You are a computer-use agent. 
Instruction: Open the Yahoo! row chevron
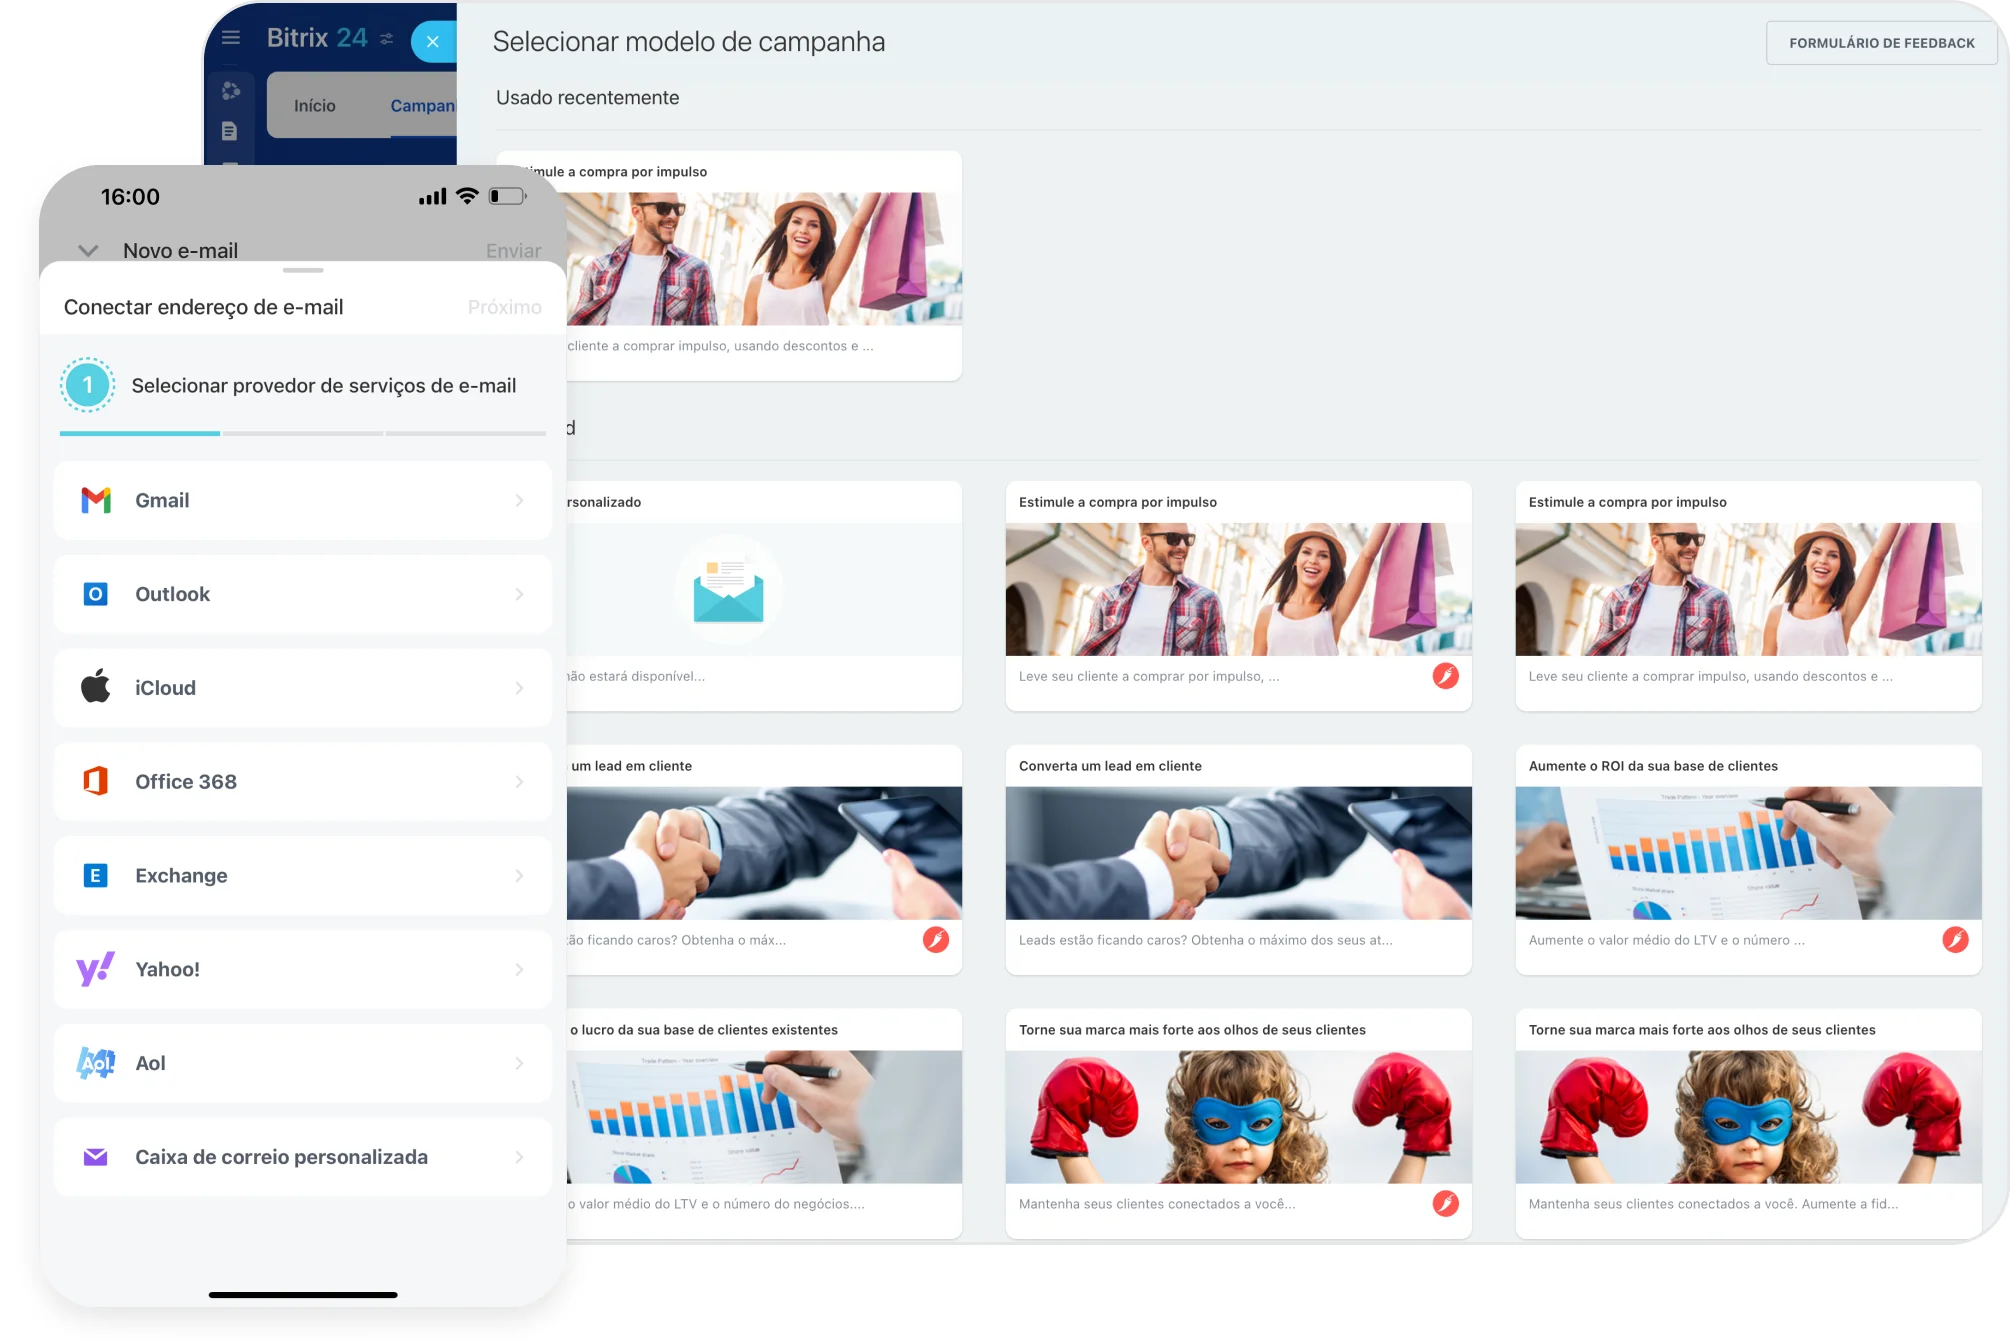point(519,969)
